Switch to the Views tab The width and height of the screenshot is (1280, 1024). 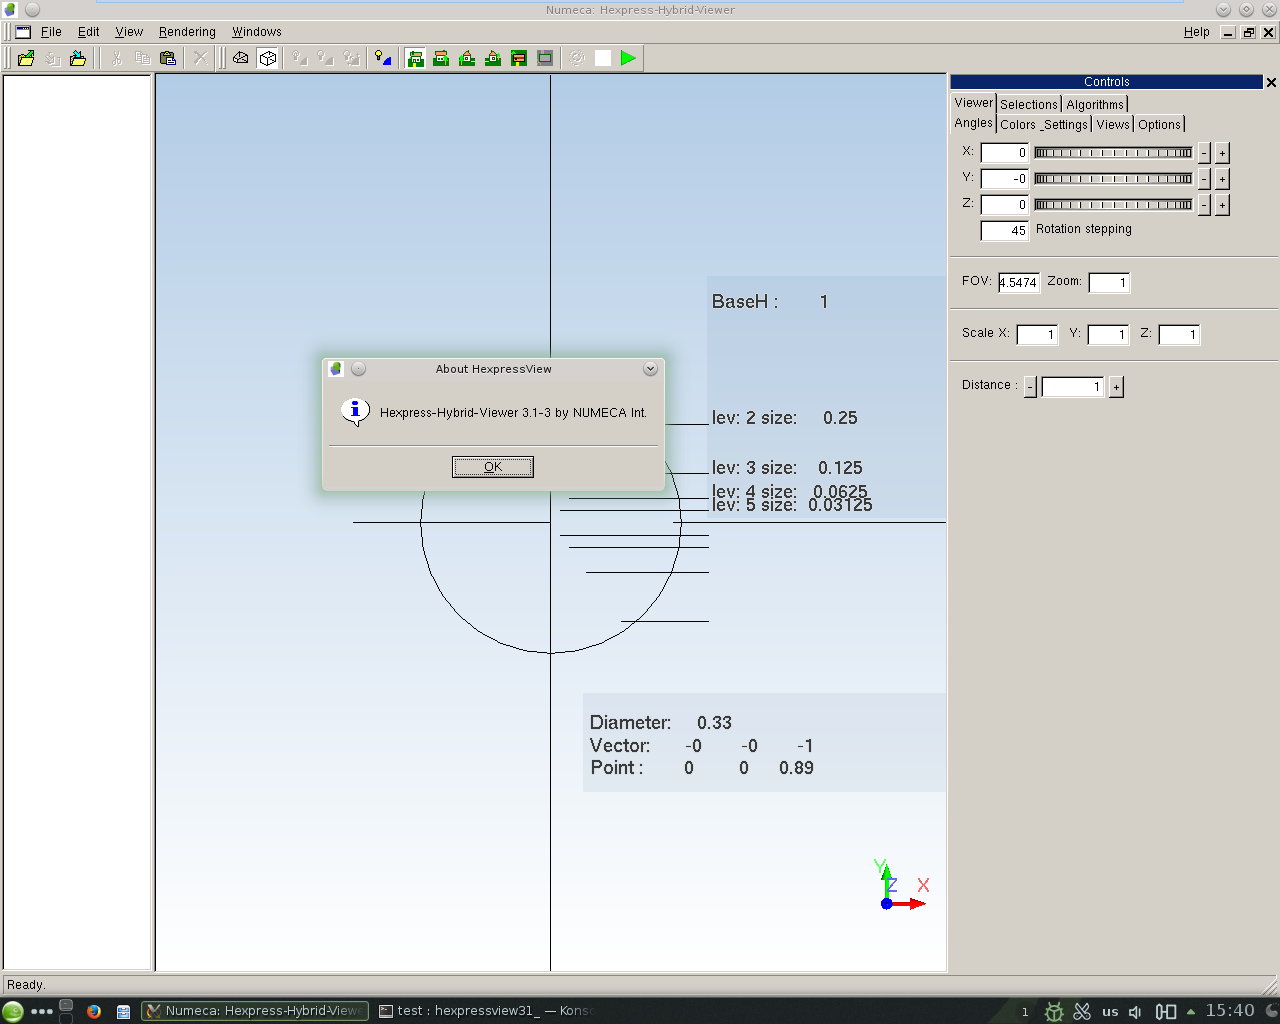tap(1113, 125)
